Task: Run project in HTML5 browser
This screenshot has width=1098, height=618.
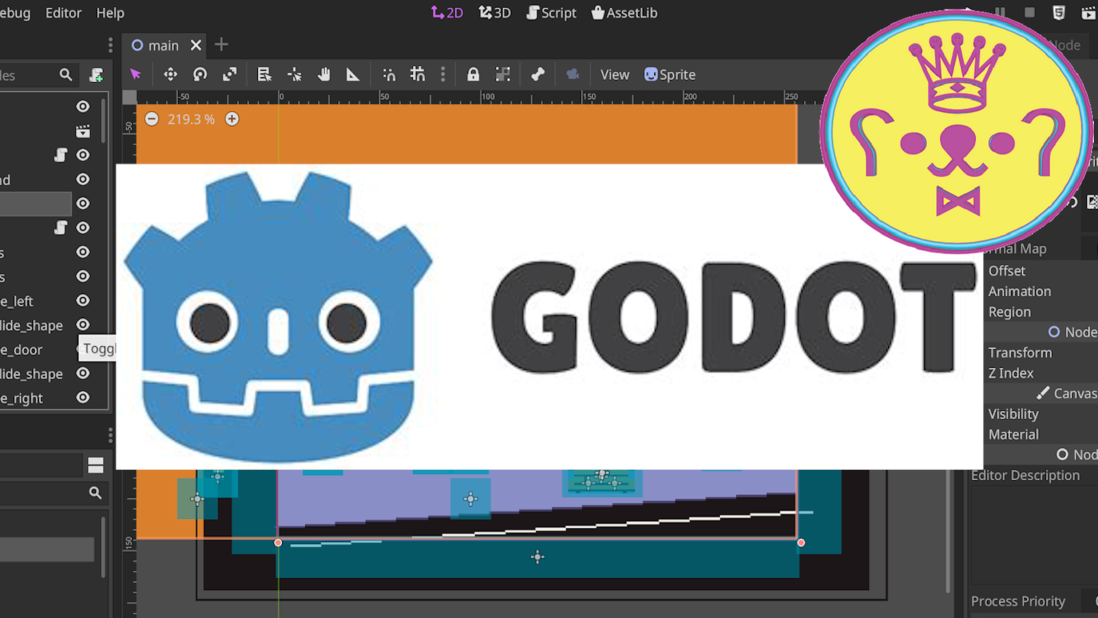Action: (x=1059, y=12)
